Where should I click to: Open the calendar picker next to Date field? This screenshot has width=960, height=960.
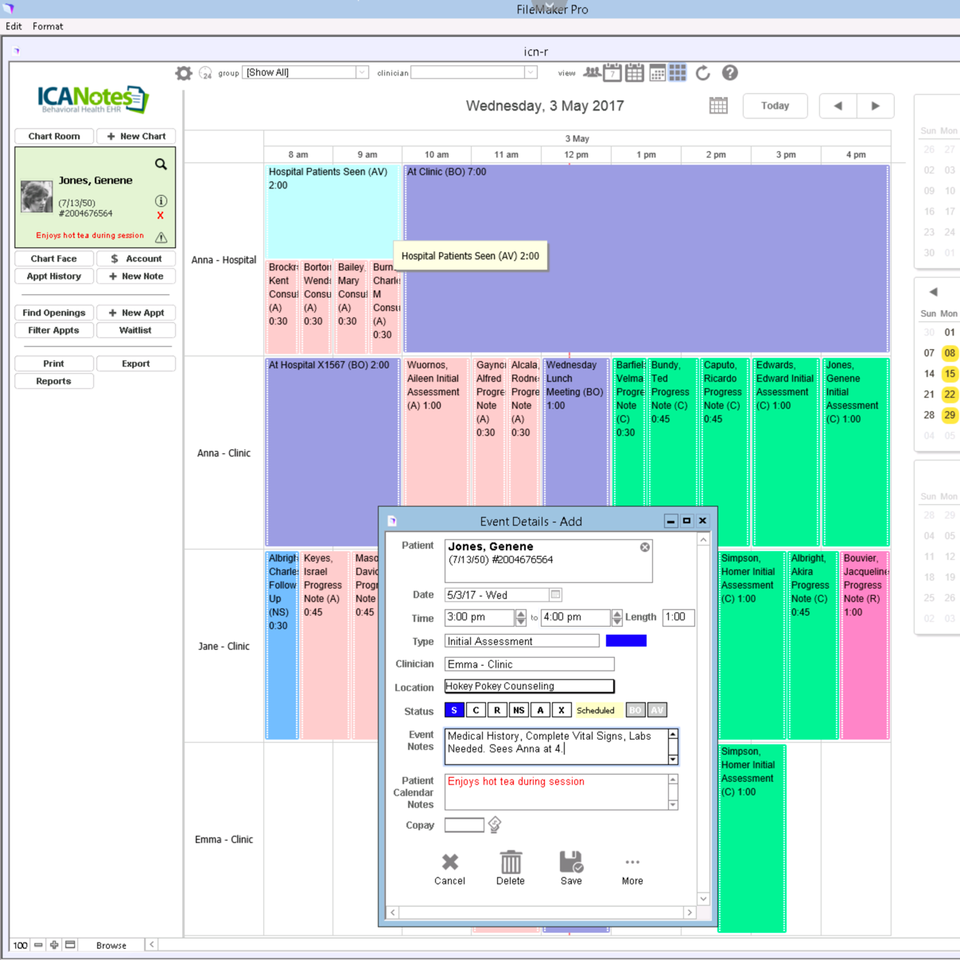(555, 594)
